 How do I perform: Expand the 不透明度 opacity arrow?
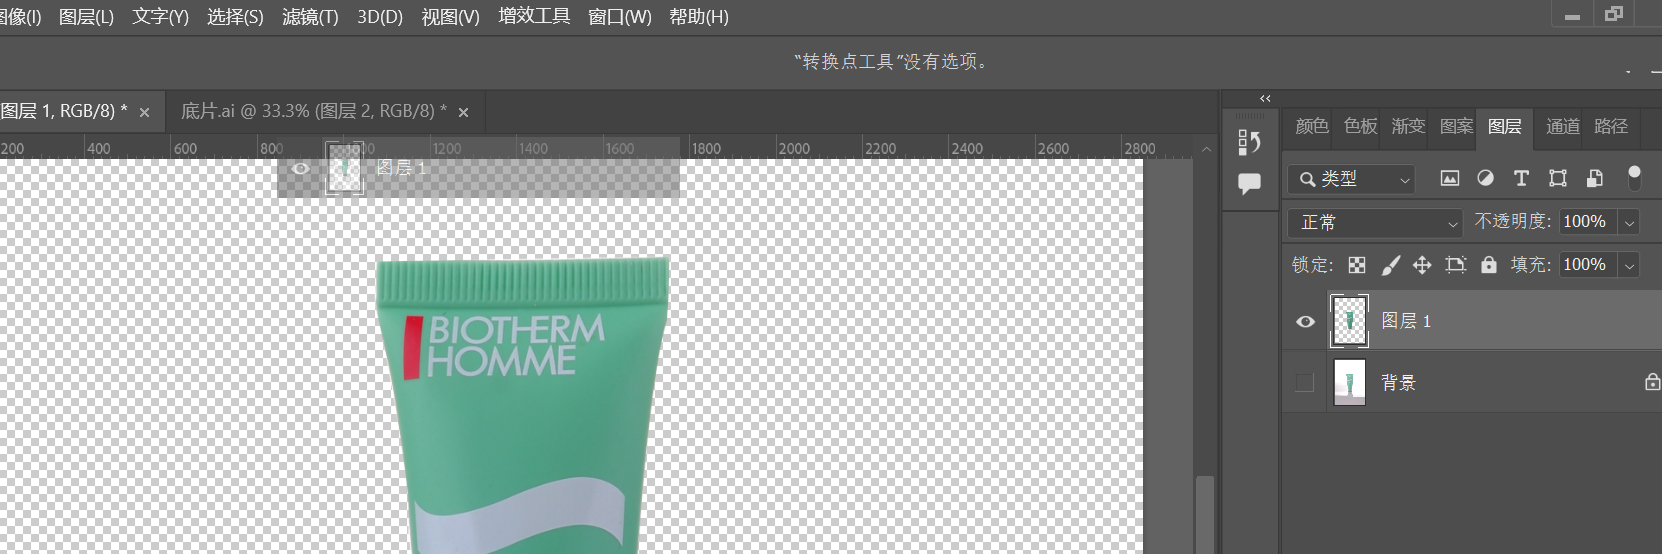point(1630,222)
